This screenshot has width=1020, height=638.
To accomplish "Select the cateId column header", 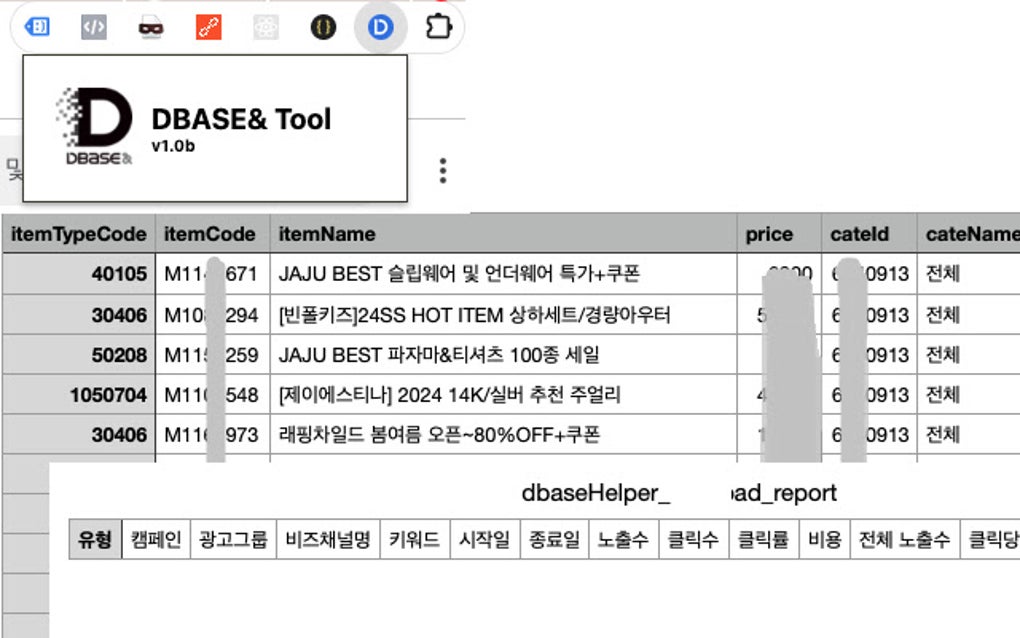I will tap(859, 234).
